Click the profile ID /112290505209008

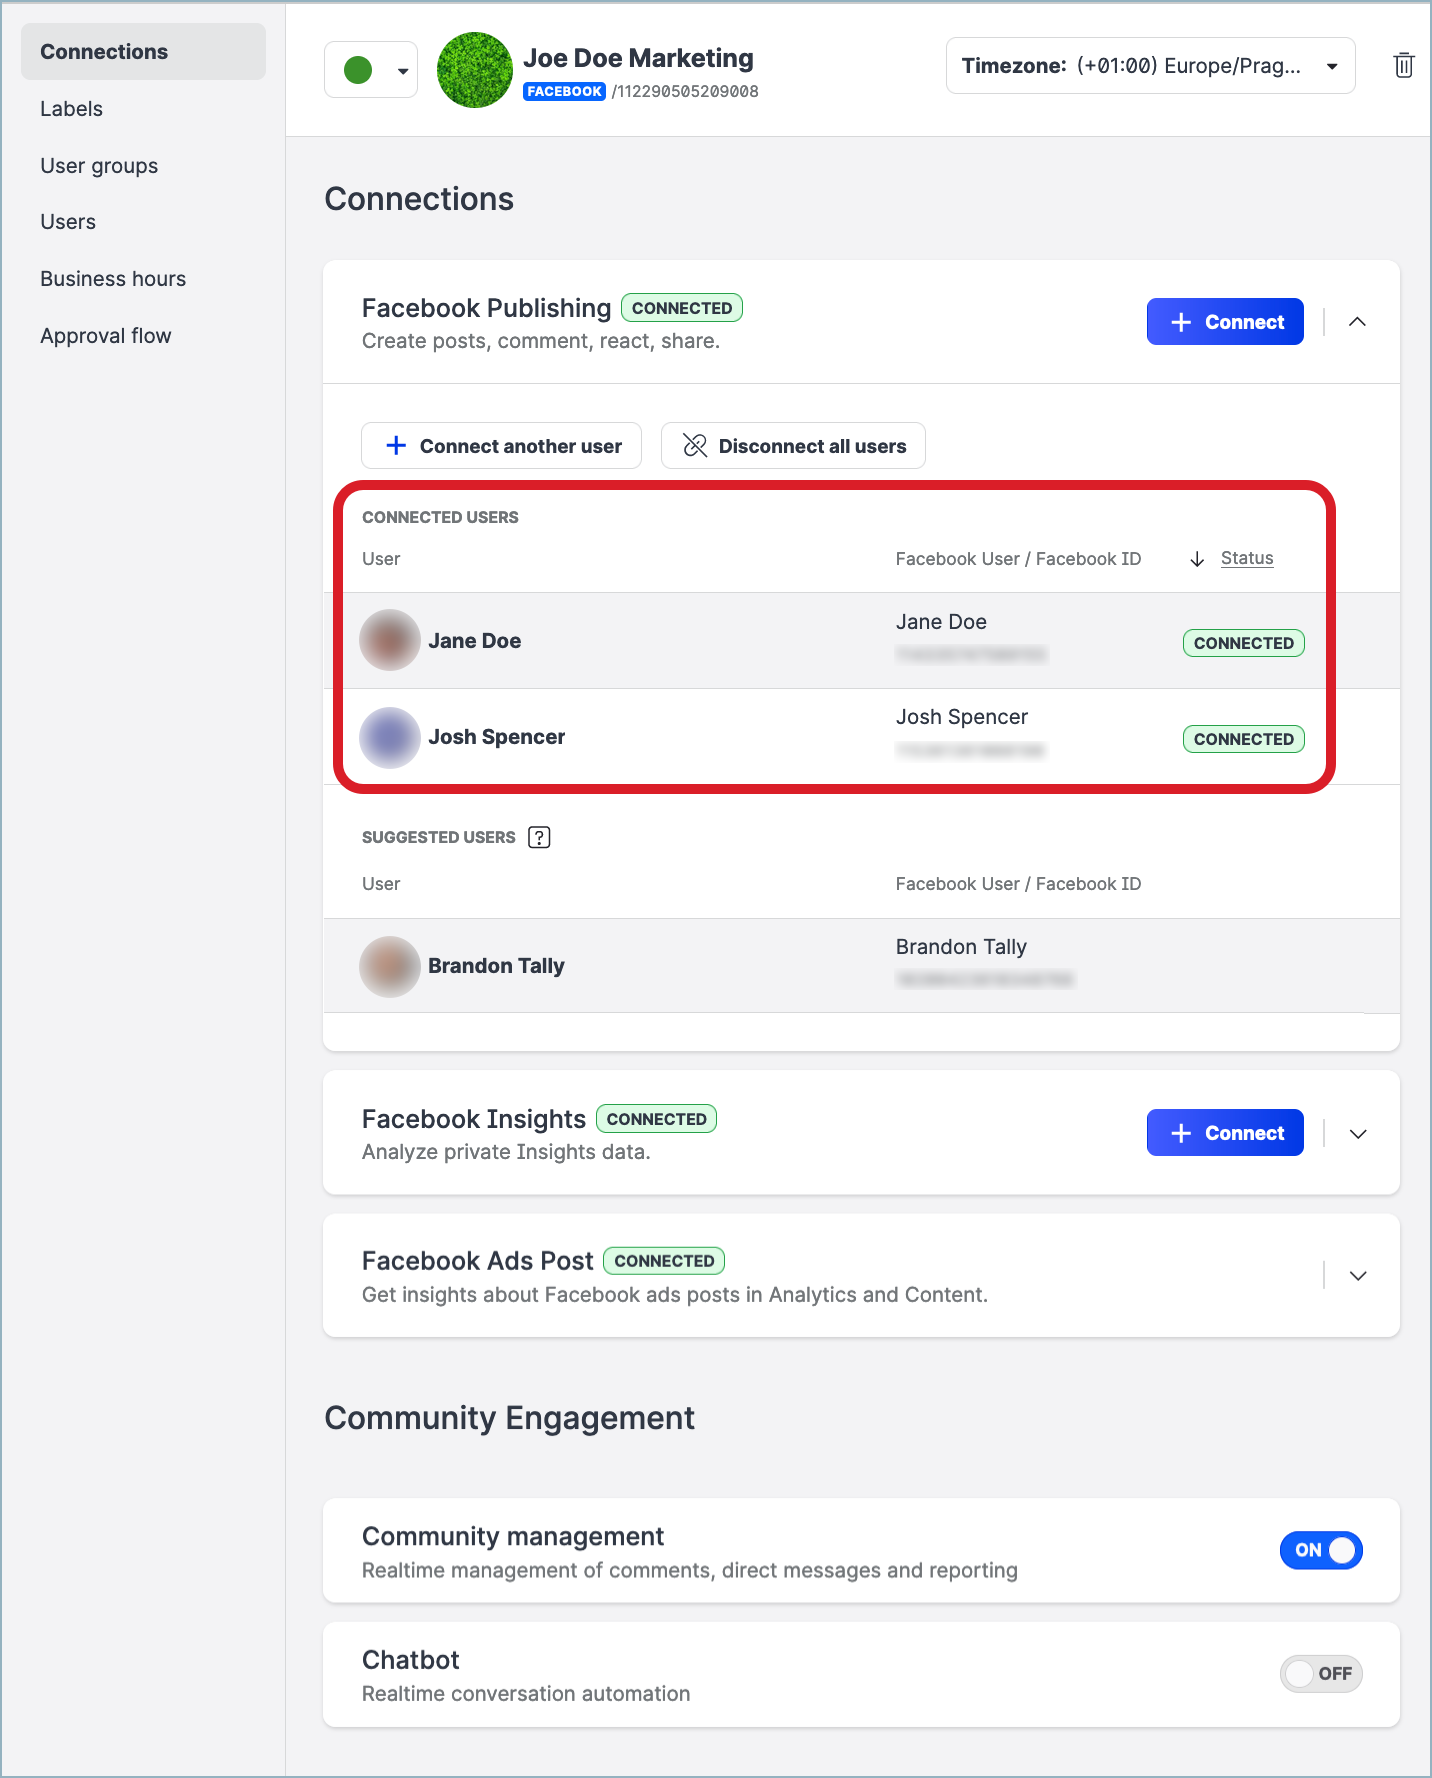(x=685, y=91)
